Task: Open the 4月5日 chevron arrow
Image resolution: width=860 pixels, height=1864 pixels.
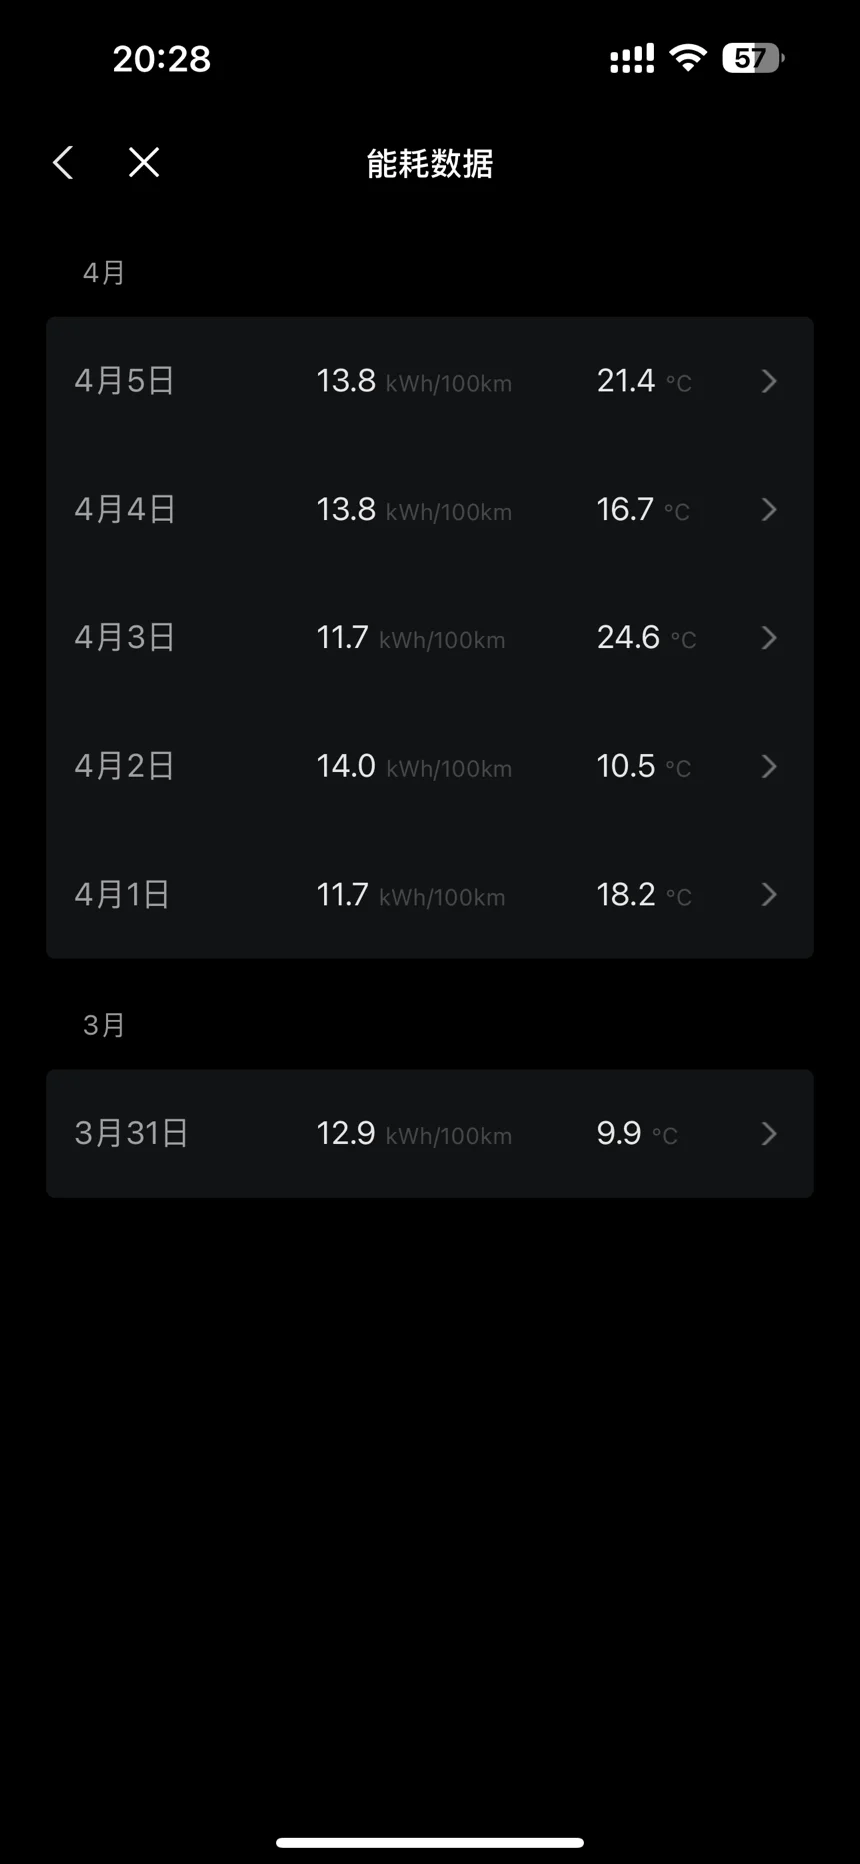Action: tap(768, 381)
